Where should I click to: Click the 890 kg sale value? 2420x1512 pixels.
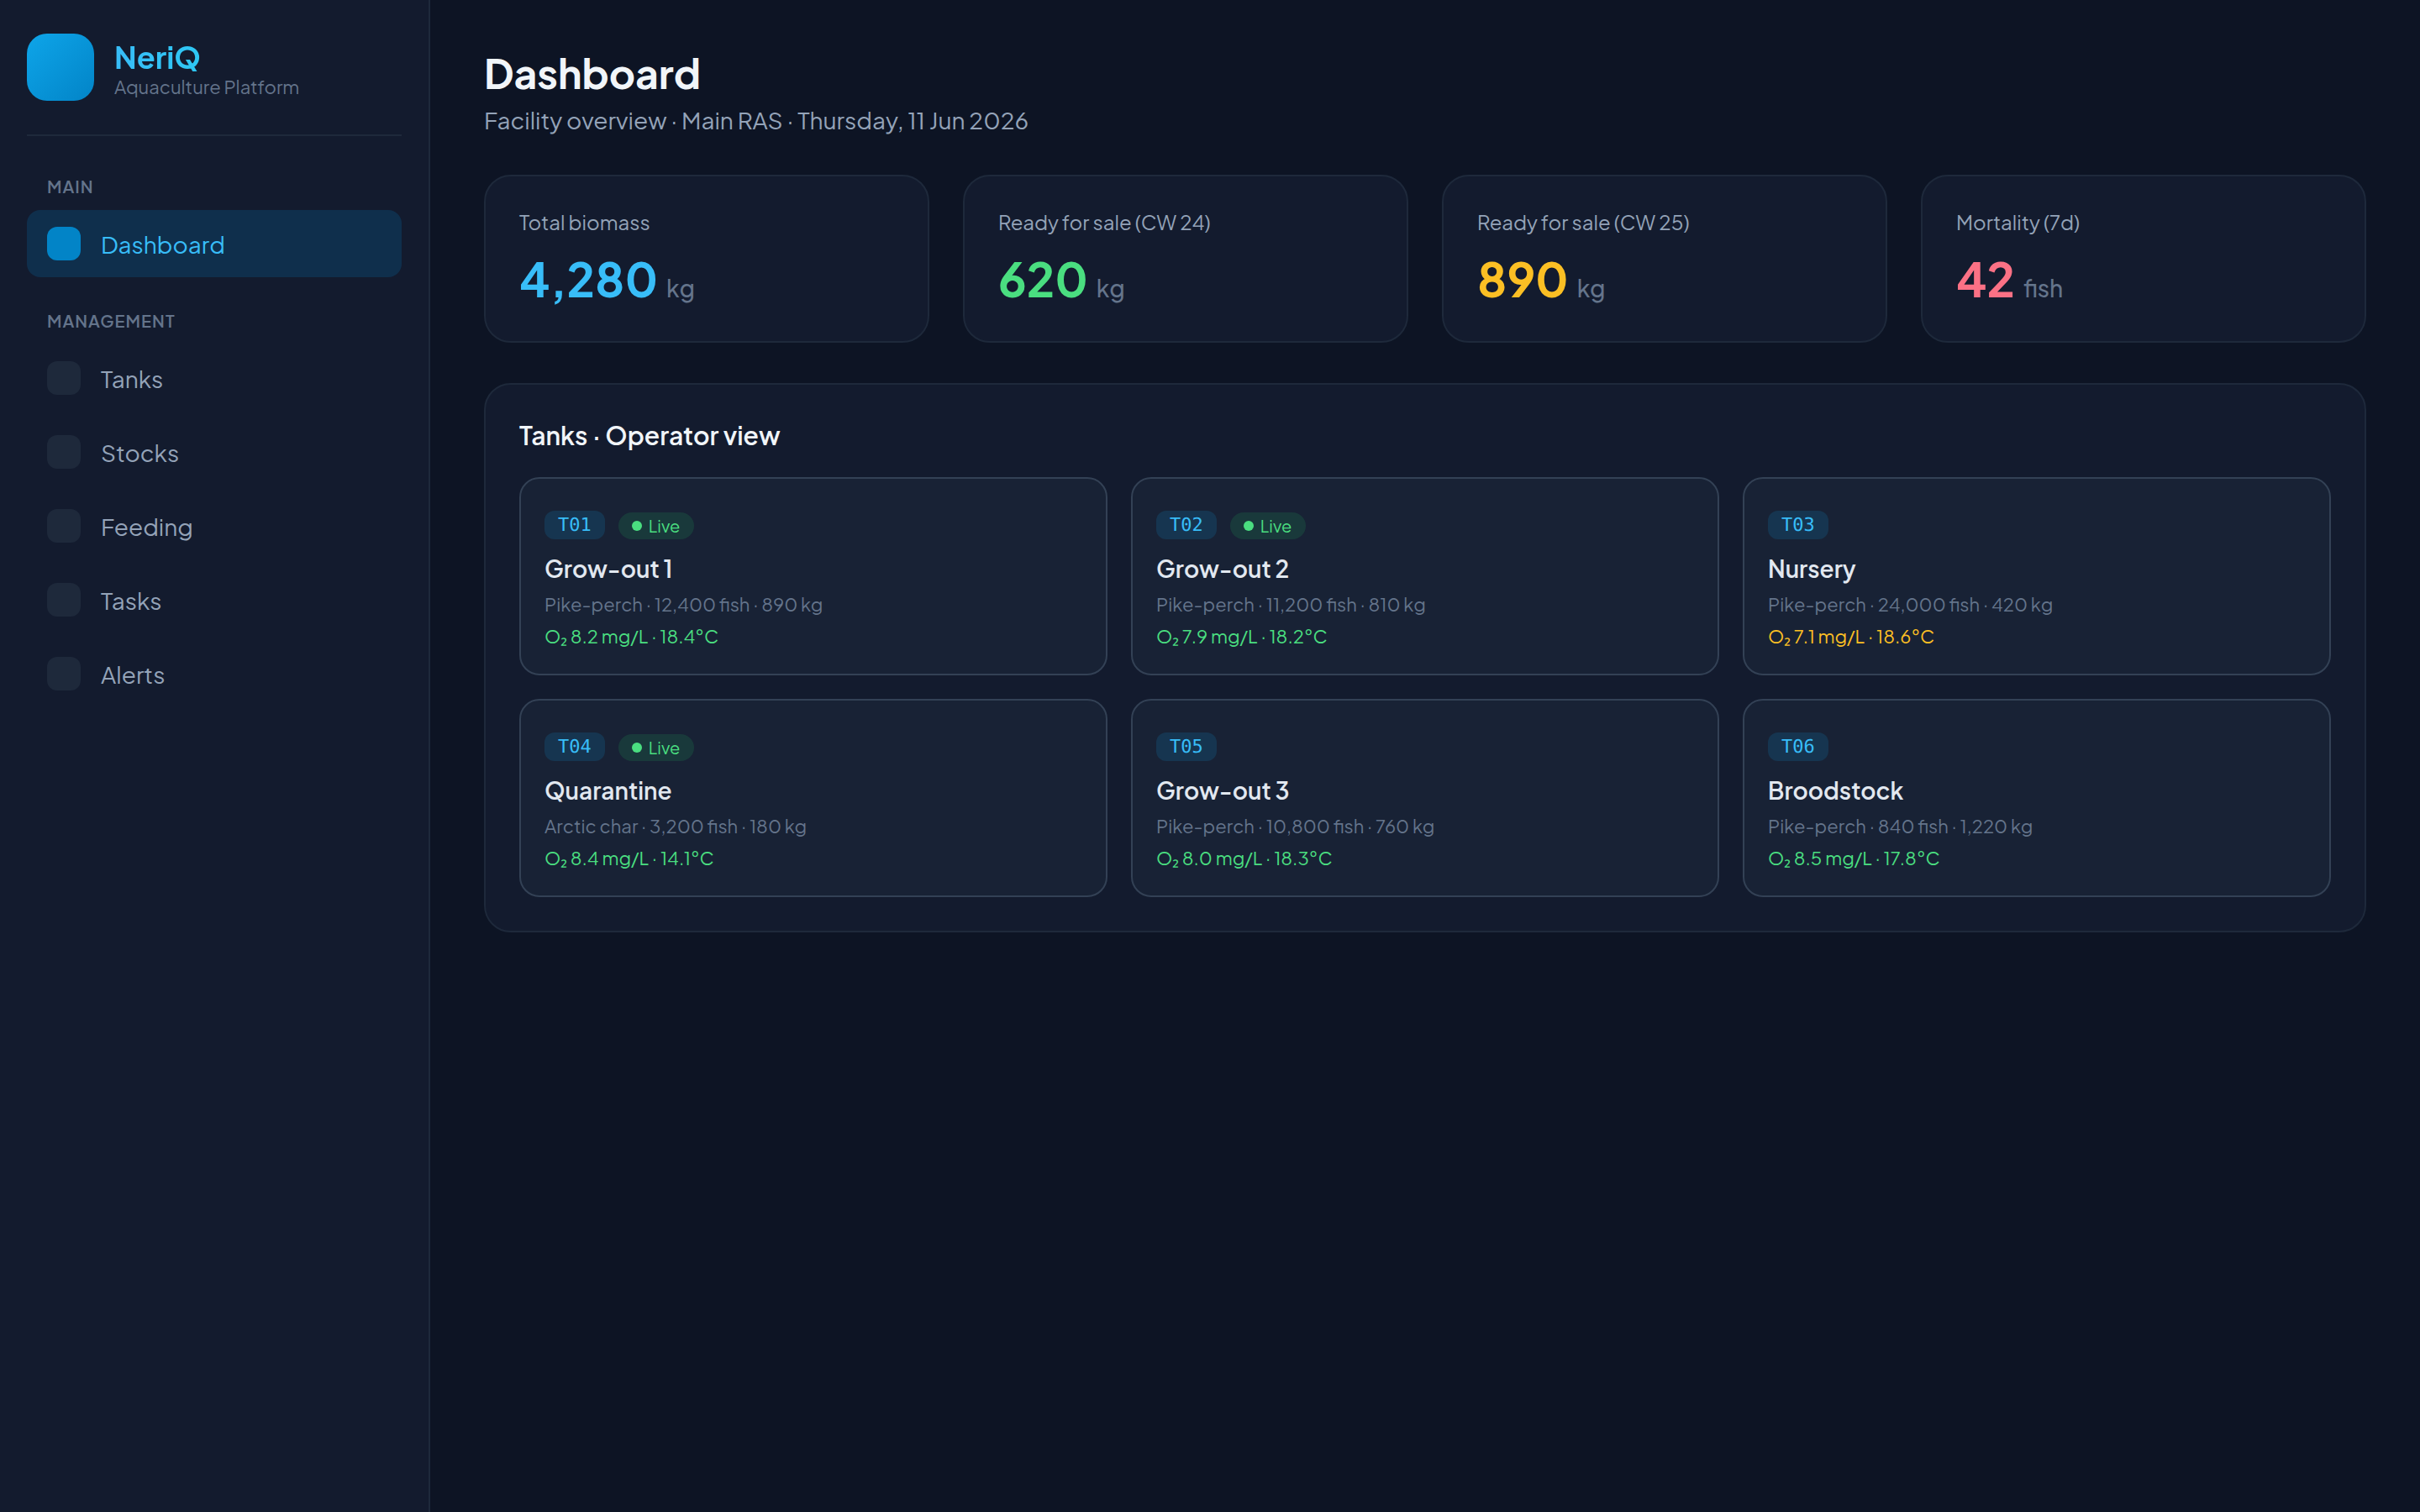click(1541, 281)
